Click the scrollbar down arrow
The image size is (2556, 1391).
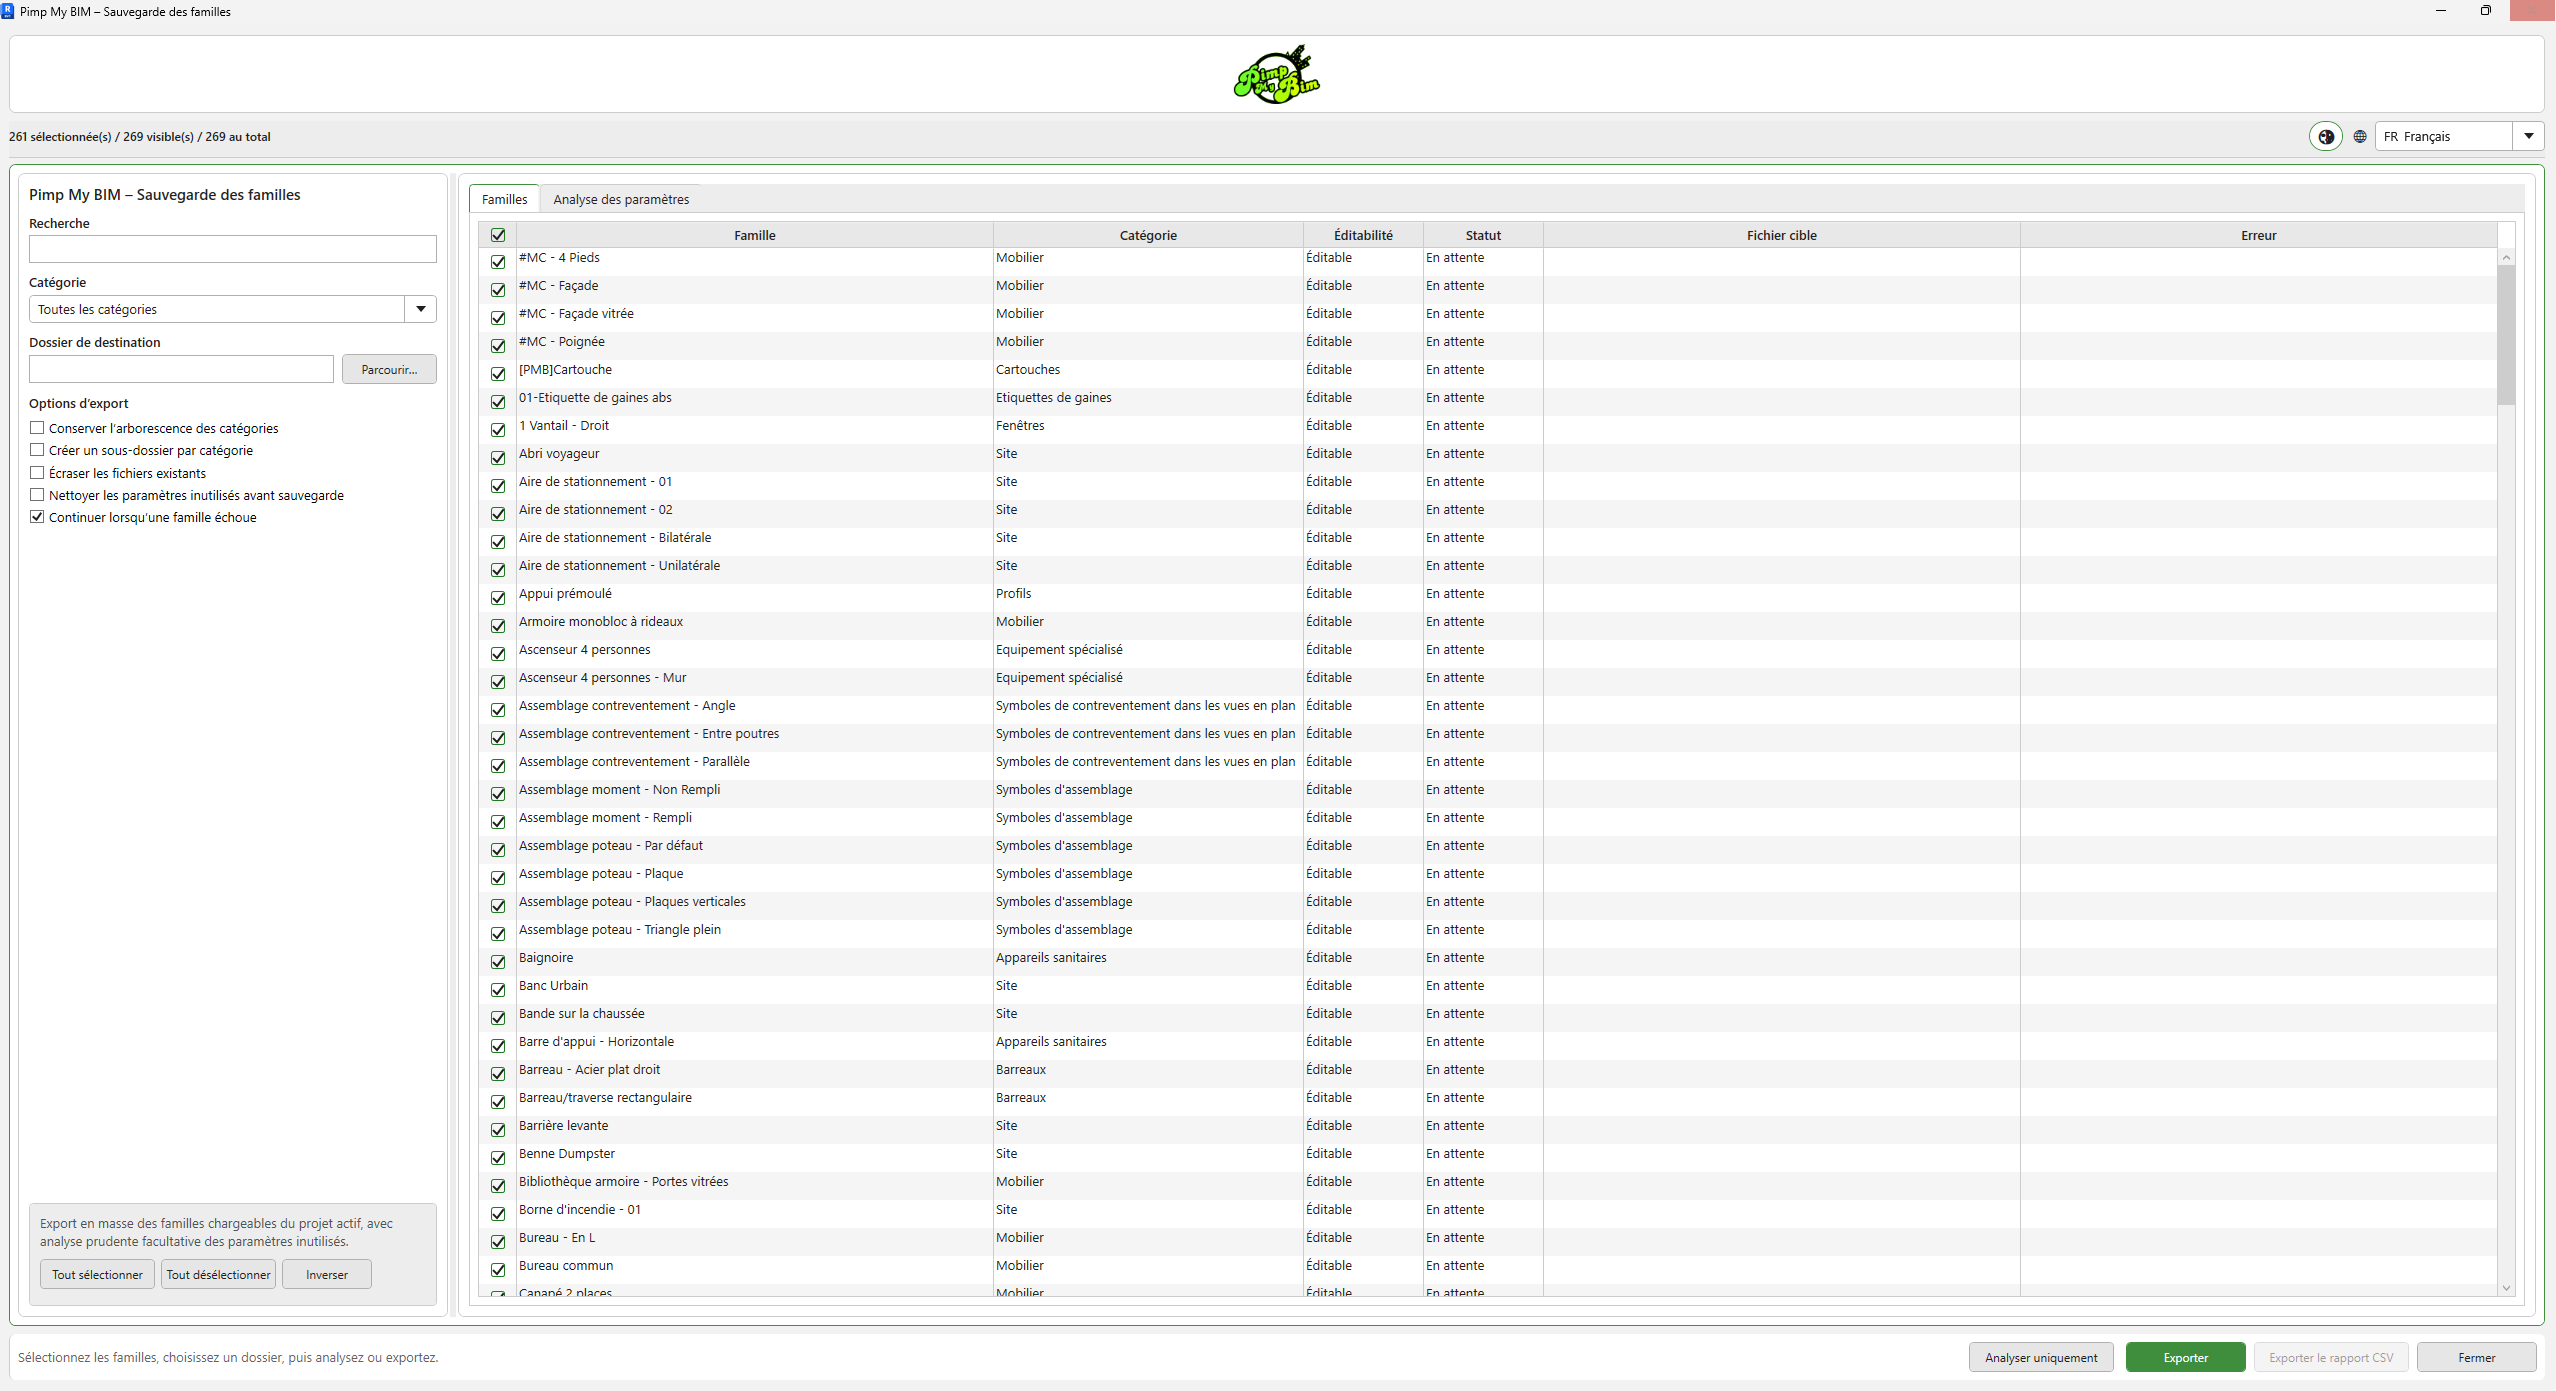(2506, 1288)
